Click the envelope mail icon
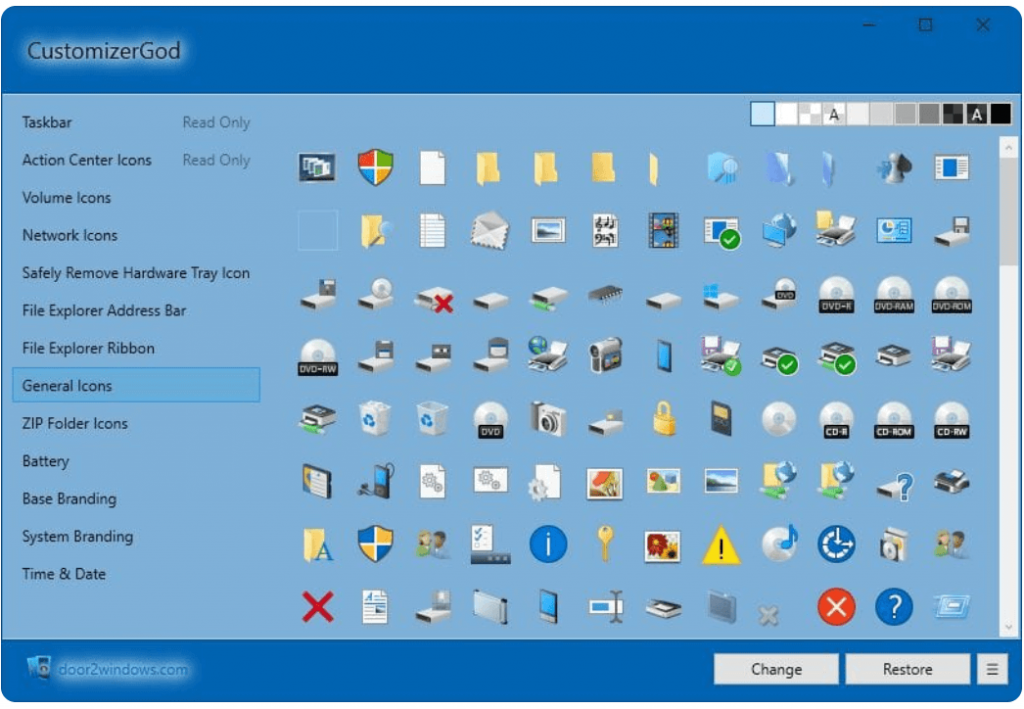Viewport: 1024px width, 709px height. [490, 231]
